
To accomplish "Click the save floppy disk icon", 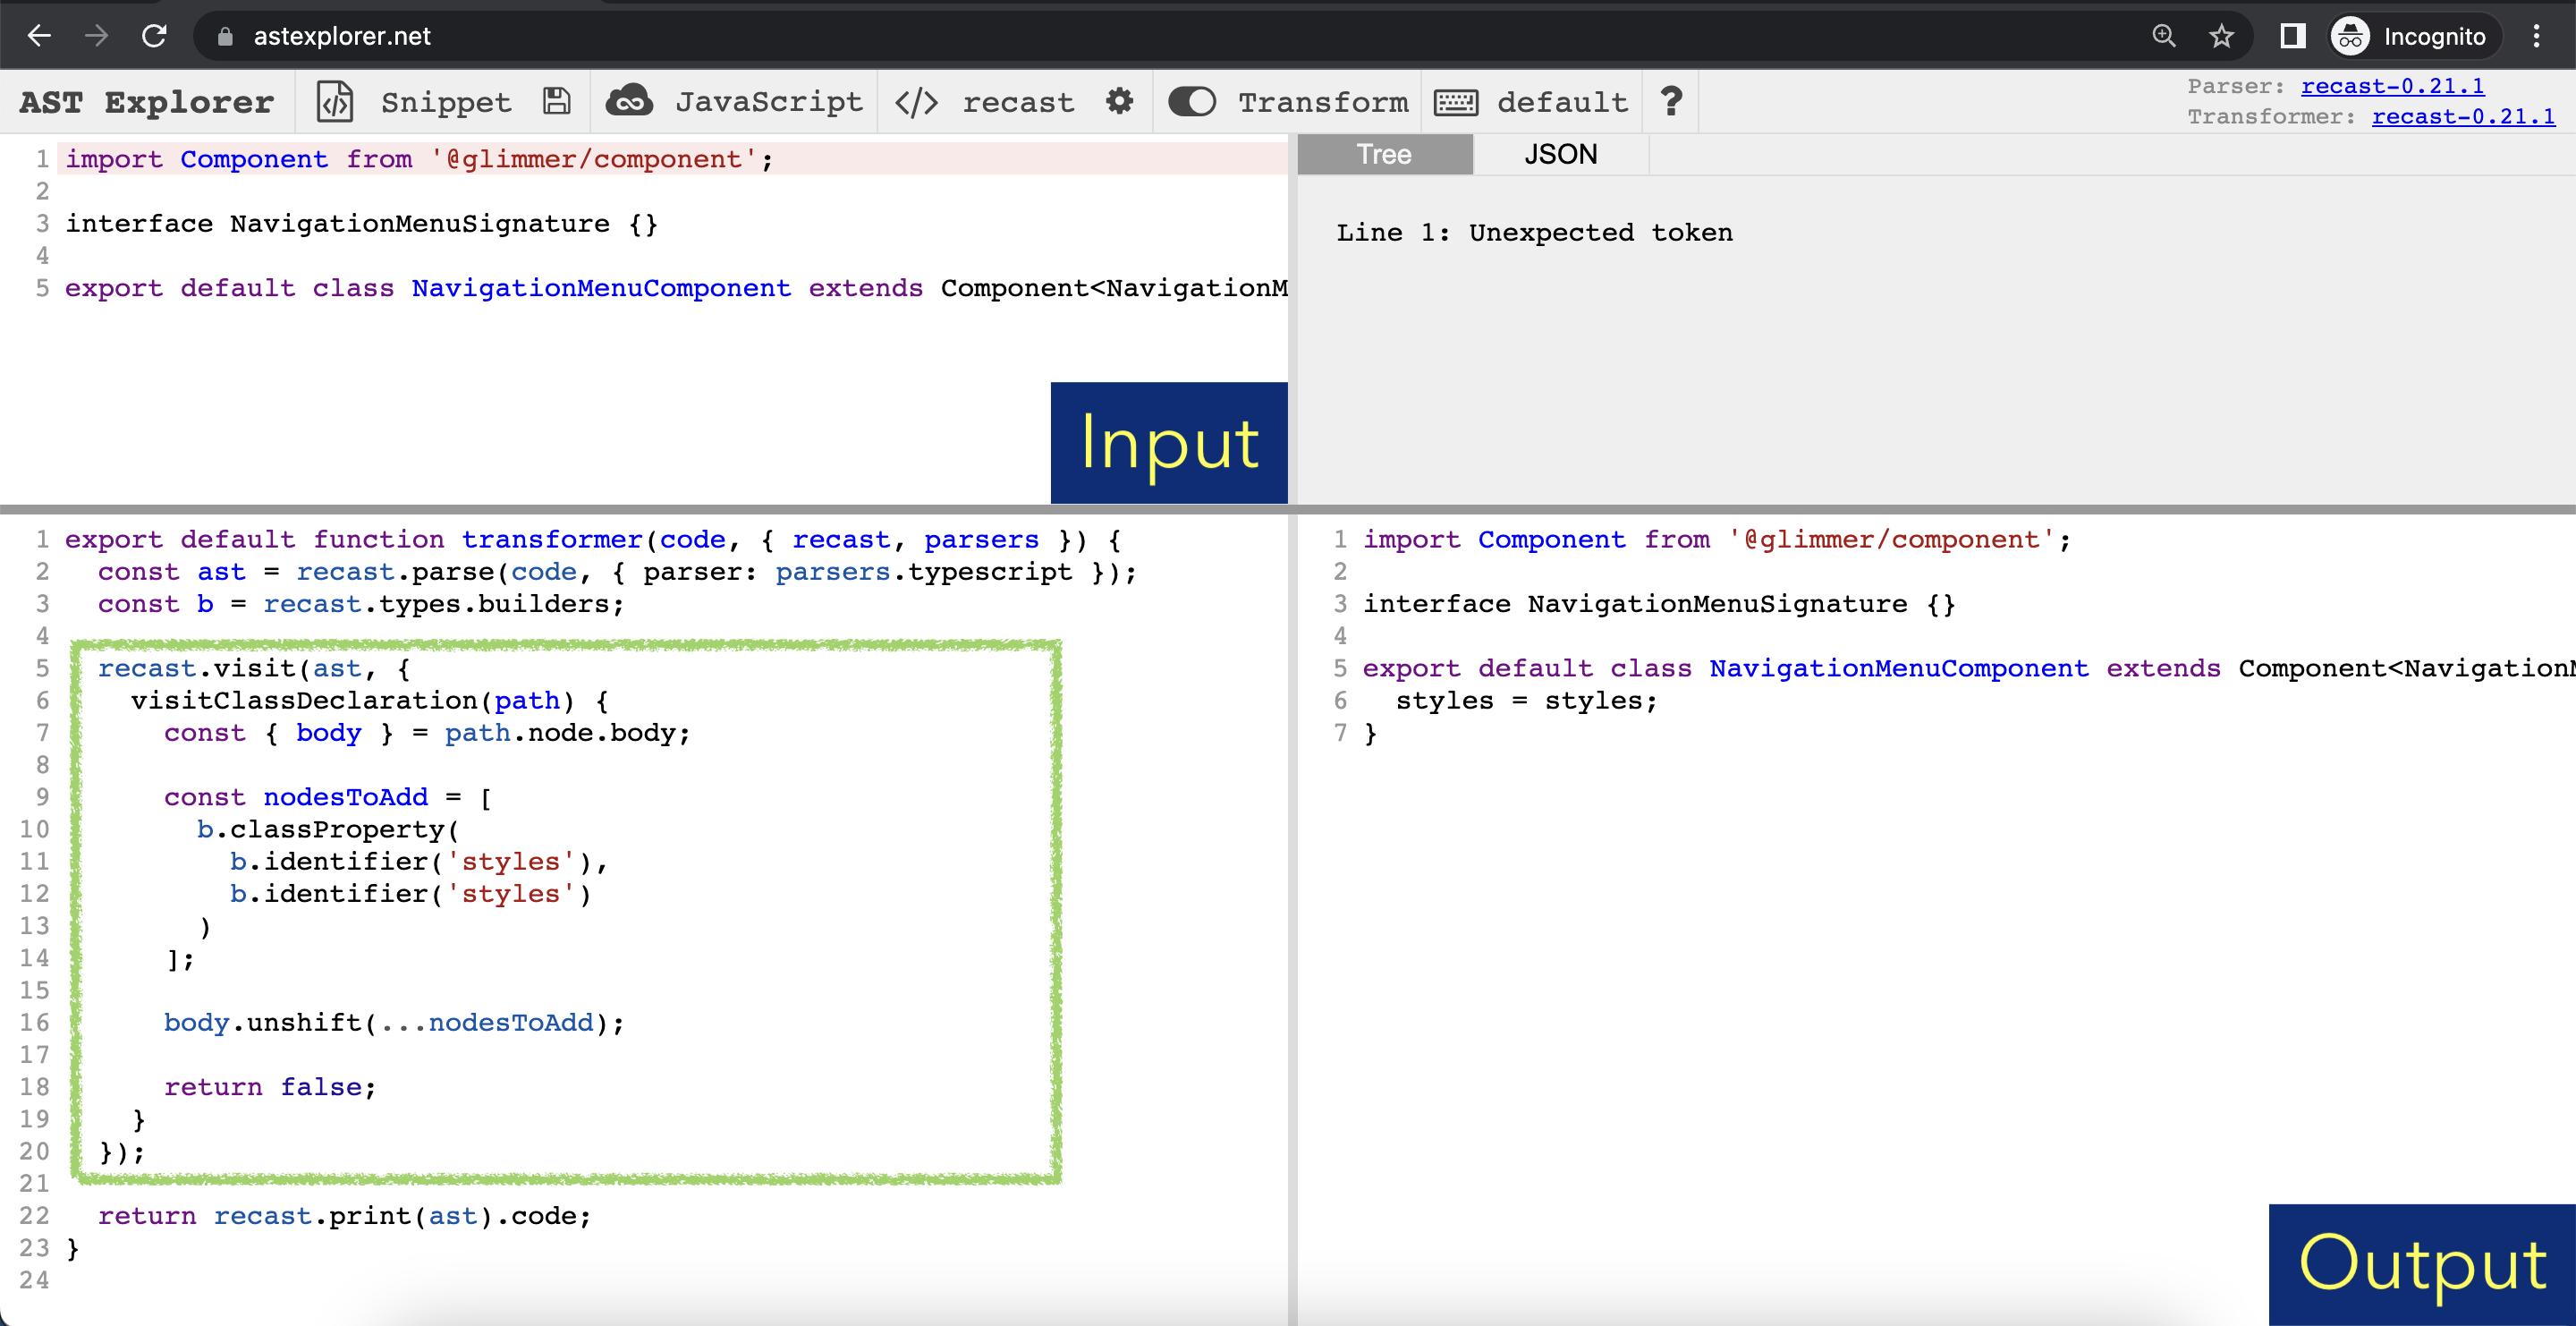I will tap(557, 102).
